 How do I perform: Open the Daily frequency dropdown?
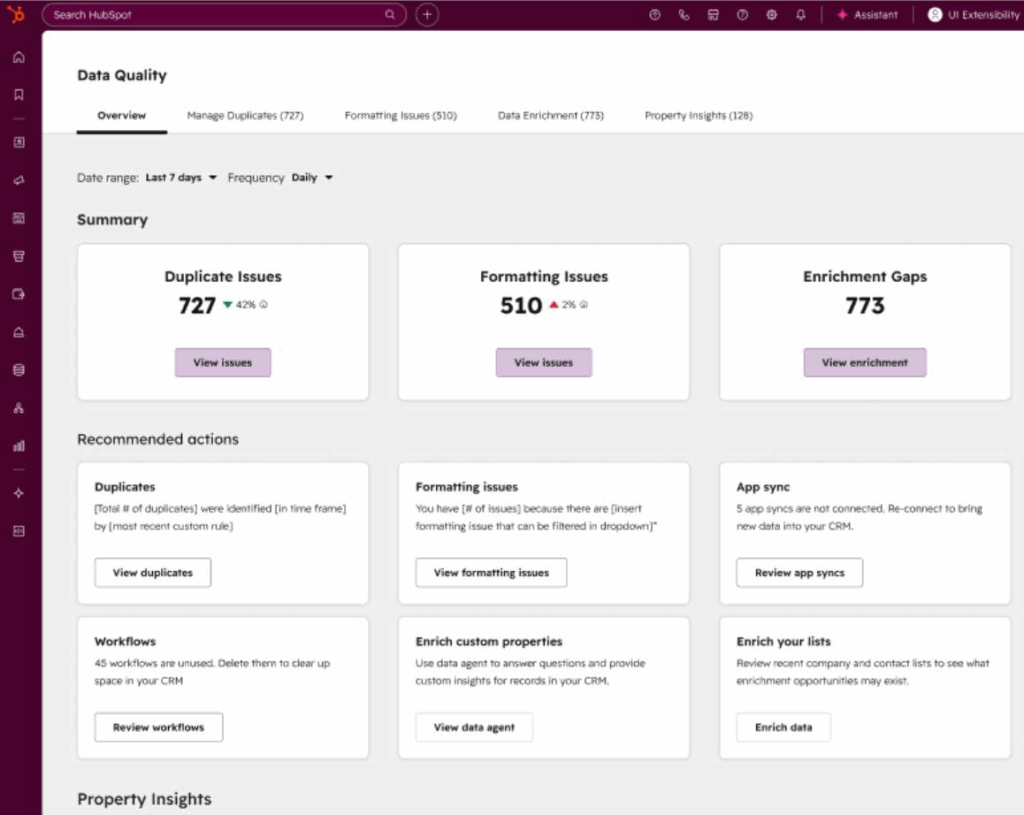312,178
